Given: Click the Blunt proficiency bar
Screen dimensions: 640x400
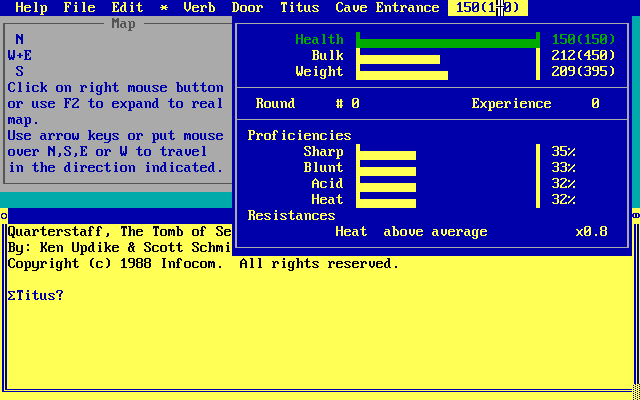Looking at the screenshot, I should pyautogui.click(x=386, y=169).
